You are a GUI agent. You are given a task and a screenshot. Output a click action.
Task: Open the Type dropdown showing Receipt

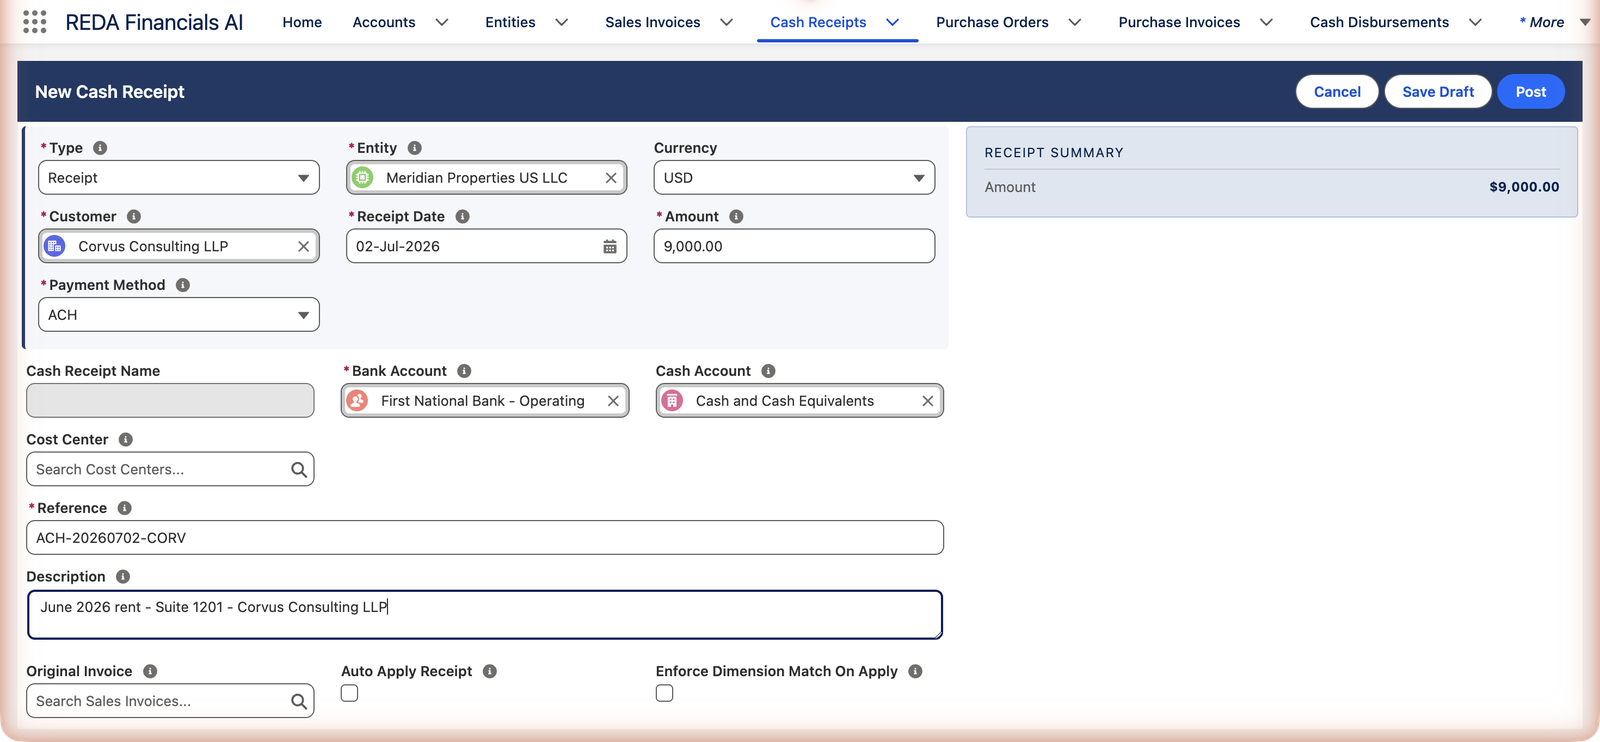click(x=179, y=178)
